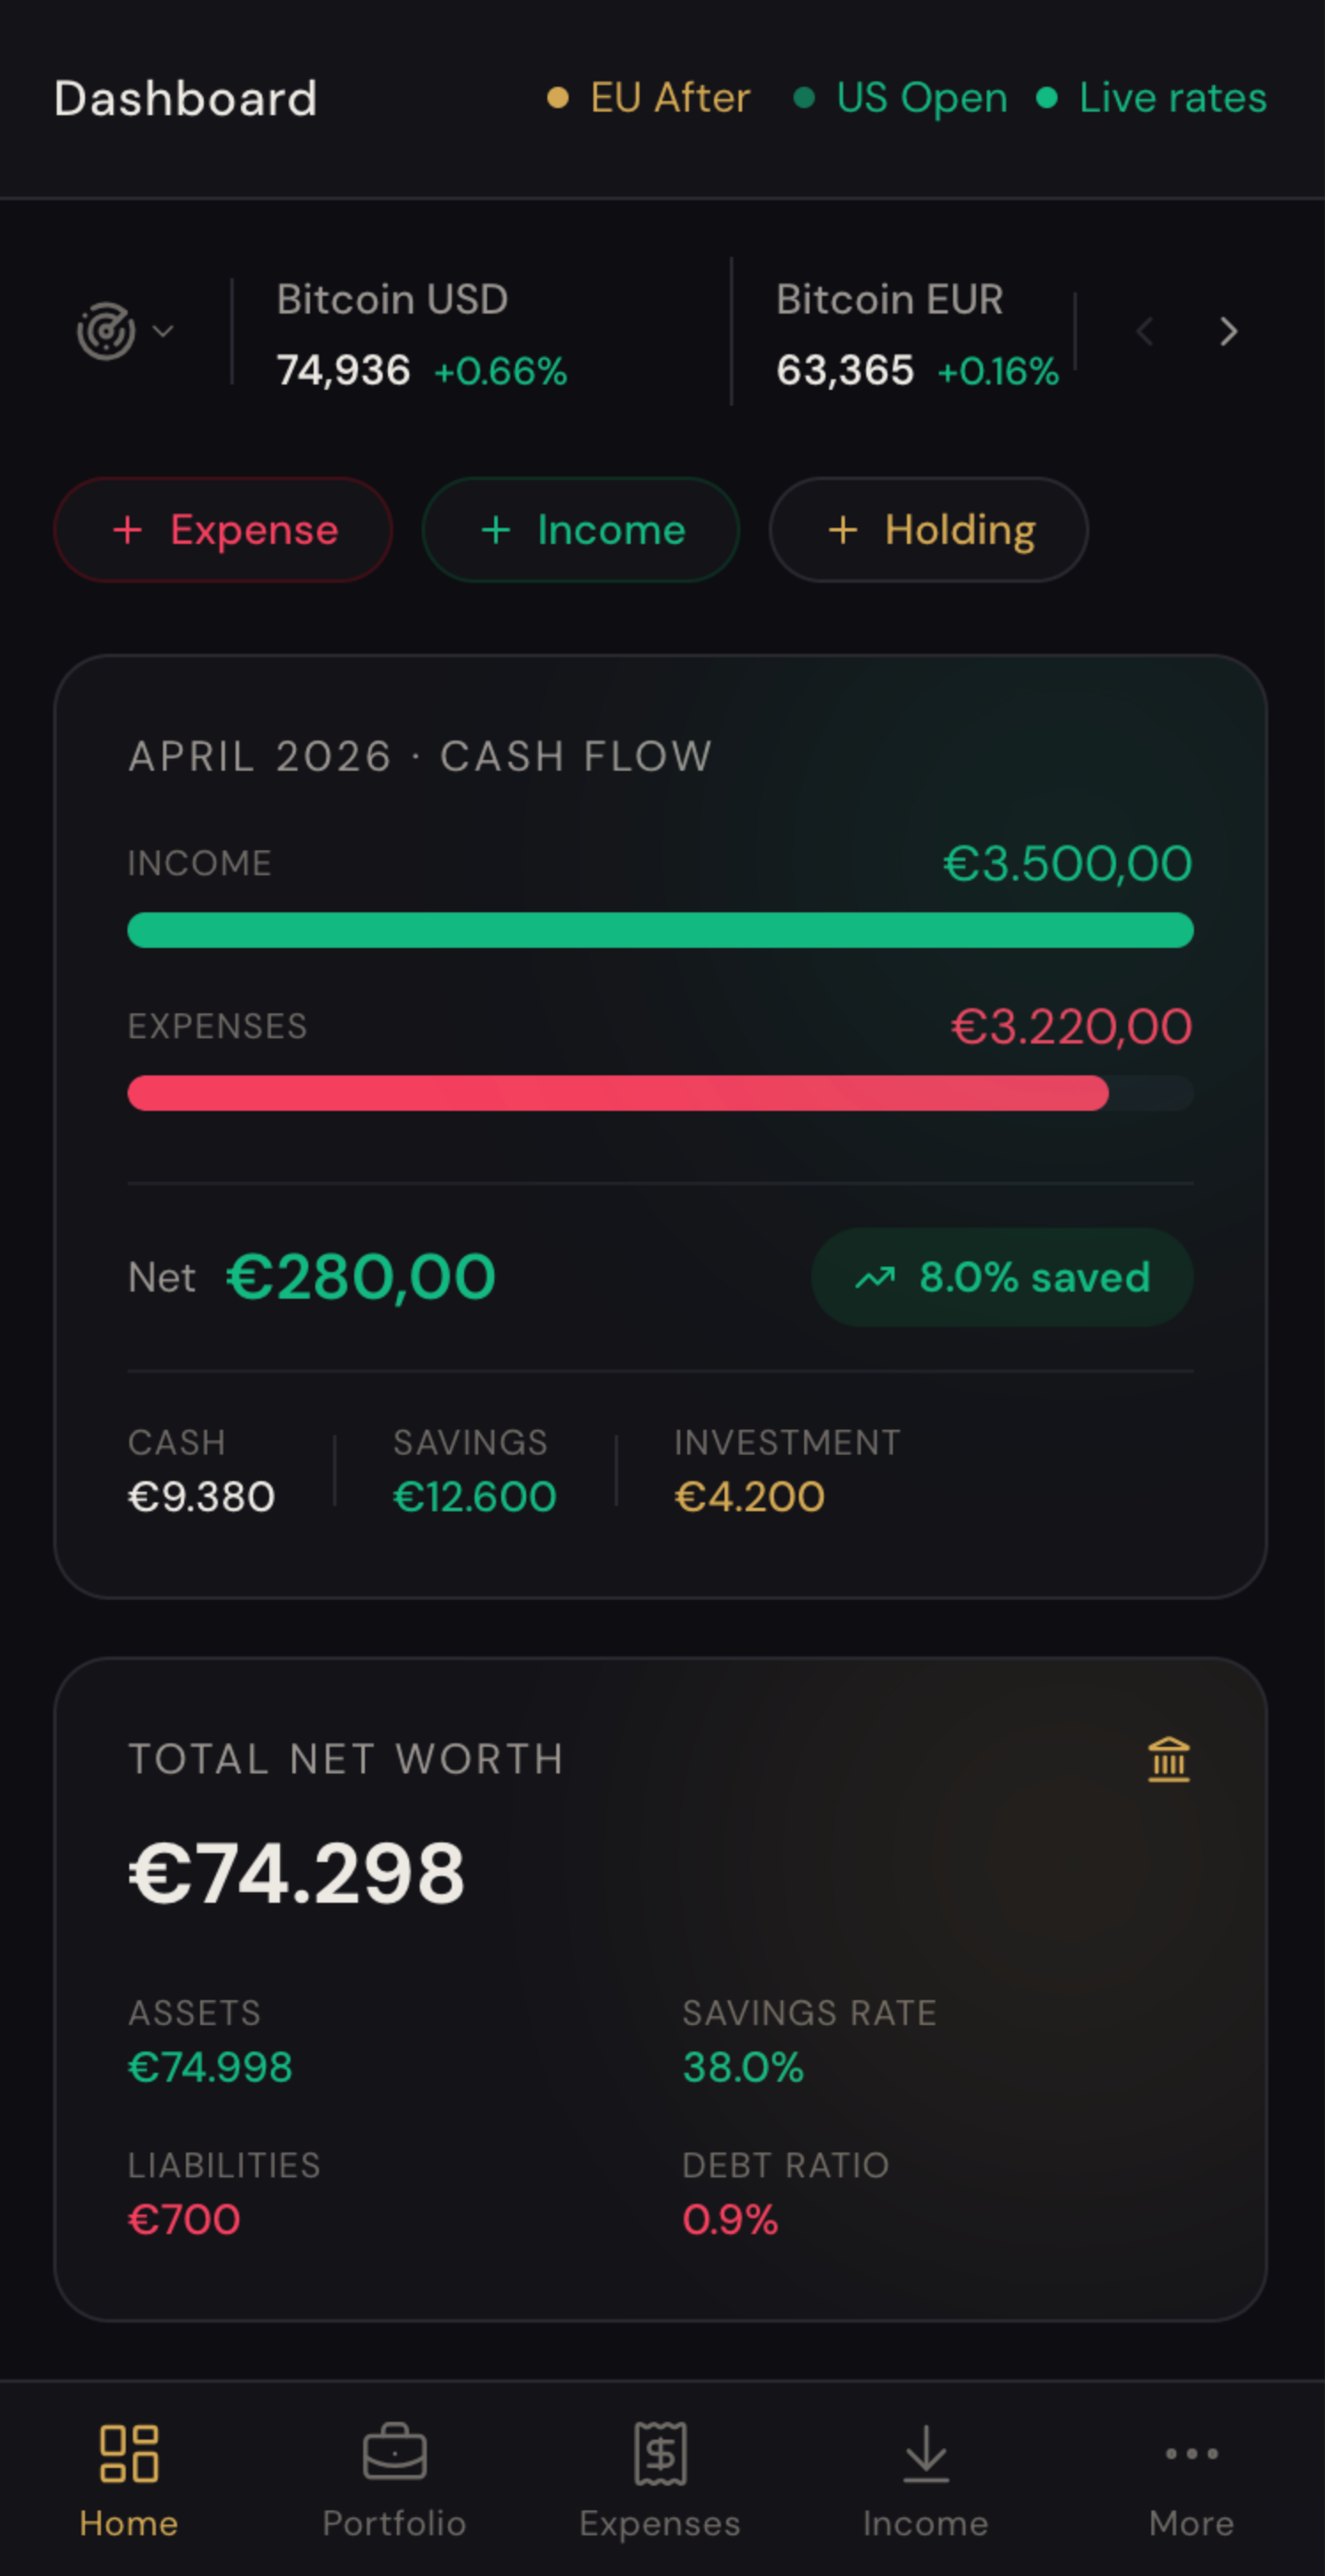The height and width of the screenshot is (2576, 1325).
Task: Select the 8.0% saved badge
Action: click(1001, 1276)
